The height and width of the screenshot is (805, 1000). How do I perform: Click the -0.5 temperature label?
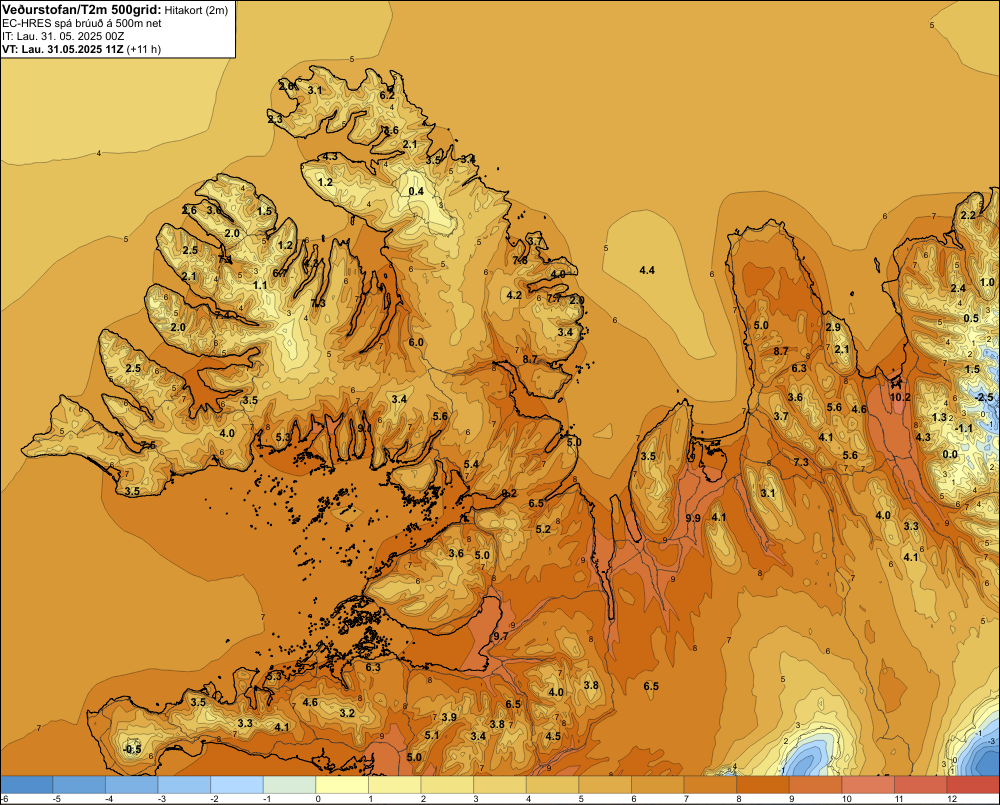[132, 749]
